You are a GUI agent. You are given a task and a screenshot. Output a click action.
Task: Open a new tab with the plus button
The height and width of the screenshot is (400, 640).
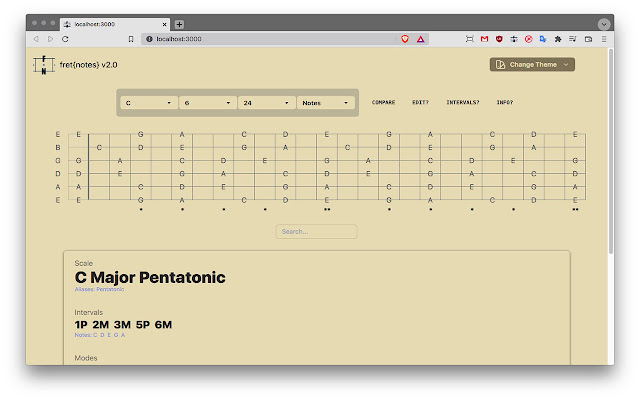click(179, 24)
